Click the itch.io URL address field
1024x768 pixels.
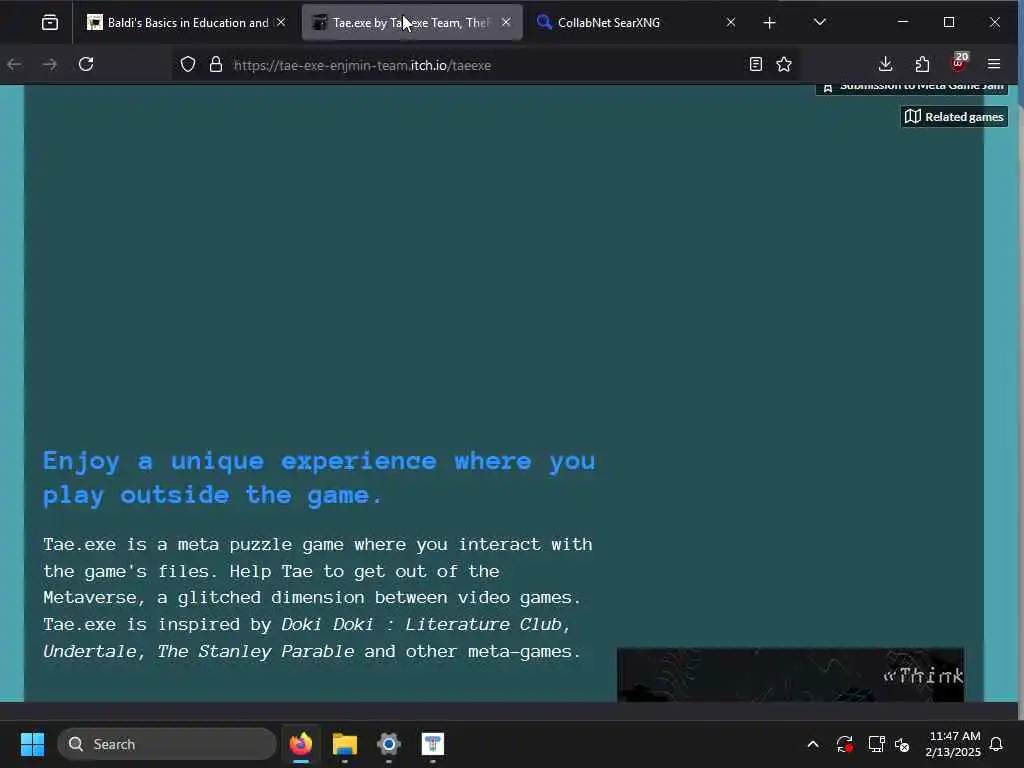[x=485, y=65]
